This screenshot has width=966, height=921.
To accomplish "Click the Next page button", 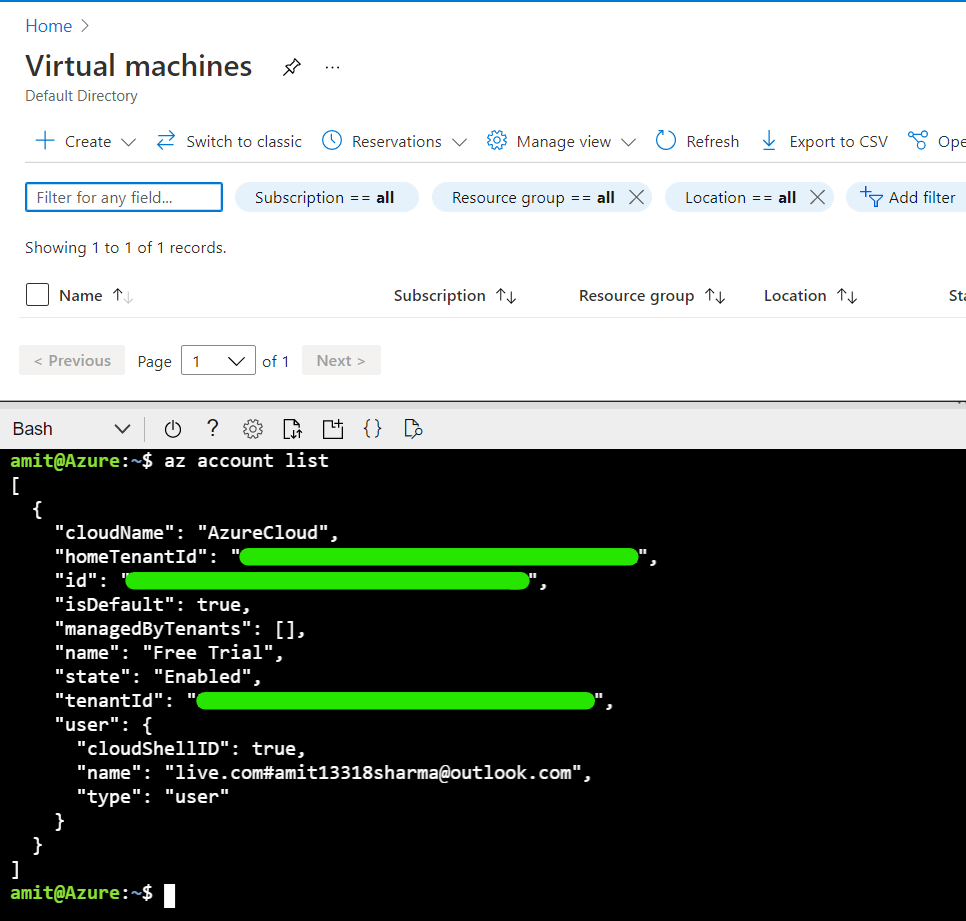I will pyautogui.click(x=341, y=360).
